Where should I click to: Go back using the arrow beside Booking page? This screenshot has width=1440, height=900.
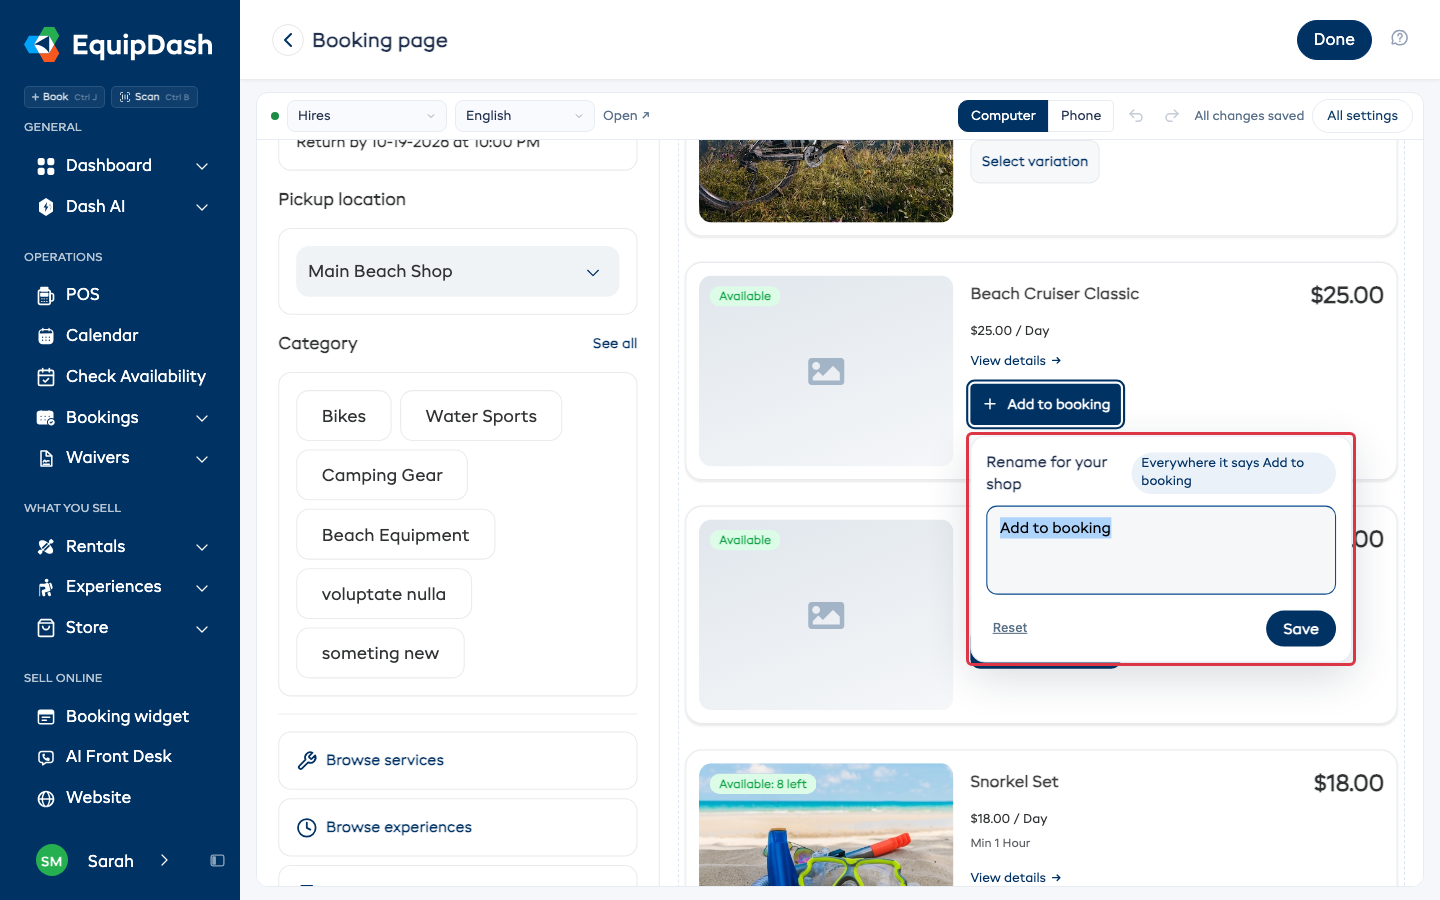click(288, 40)
